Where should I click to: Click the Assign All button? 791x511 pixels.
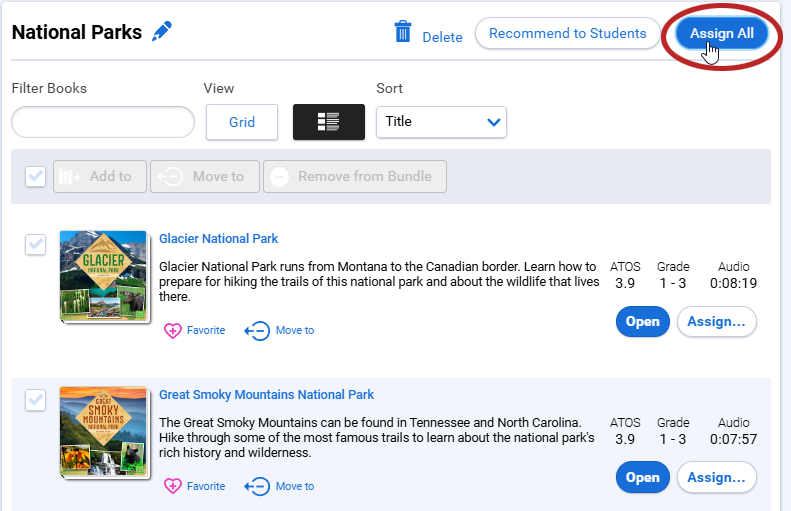(x=721, y=33)
